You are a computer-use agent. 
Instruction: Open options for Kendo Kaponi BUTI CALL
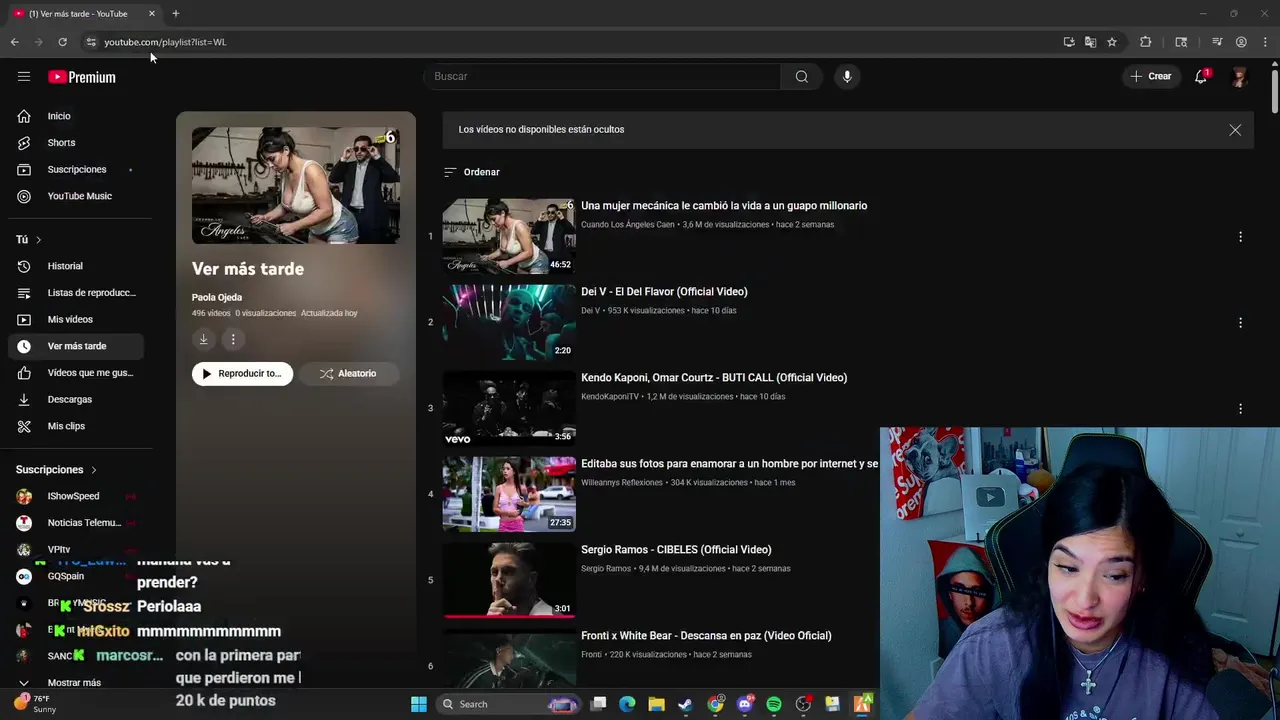[x=1240, y=409]
